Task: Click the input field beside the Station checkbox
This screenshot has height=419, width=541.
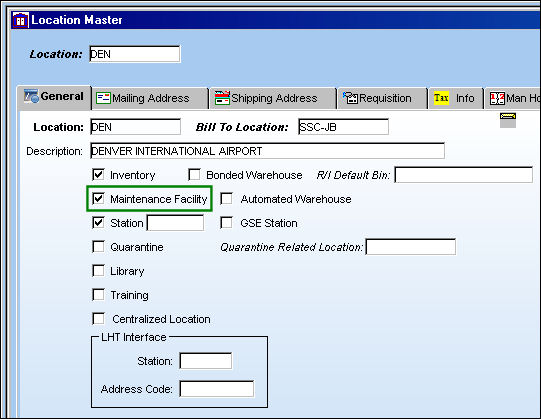Action: pos(175,223)
